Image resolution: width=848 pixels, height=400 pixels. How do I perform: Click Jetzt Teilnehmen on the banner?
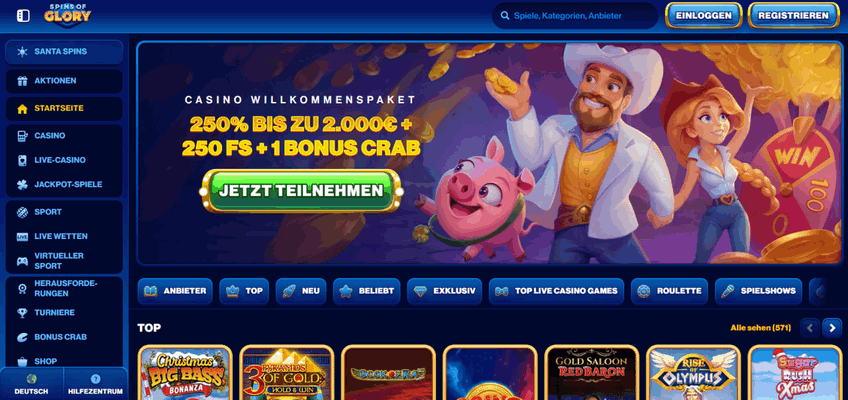coord(301,191)
